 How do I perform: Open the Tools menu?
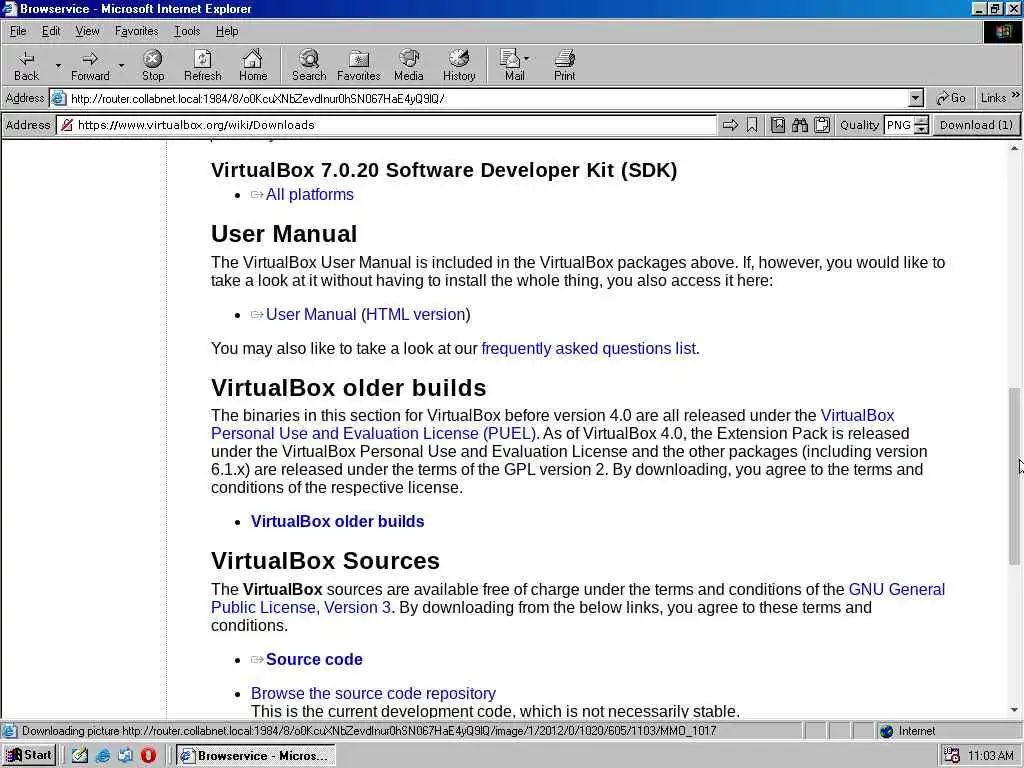[x=187, y=31]
